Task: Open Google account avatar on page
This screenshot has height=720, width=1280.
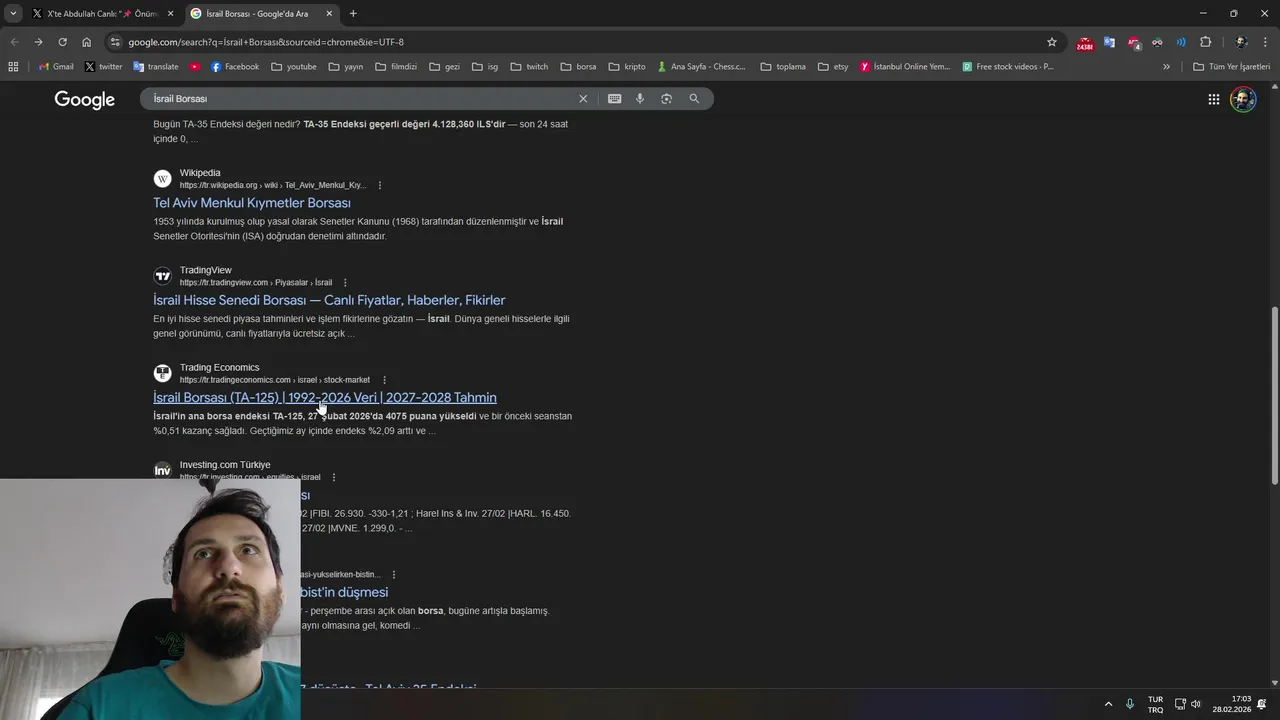Action: coord(1243,99)
